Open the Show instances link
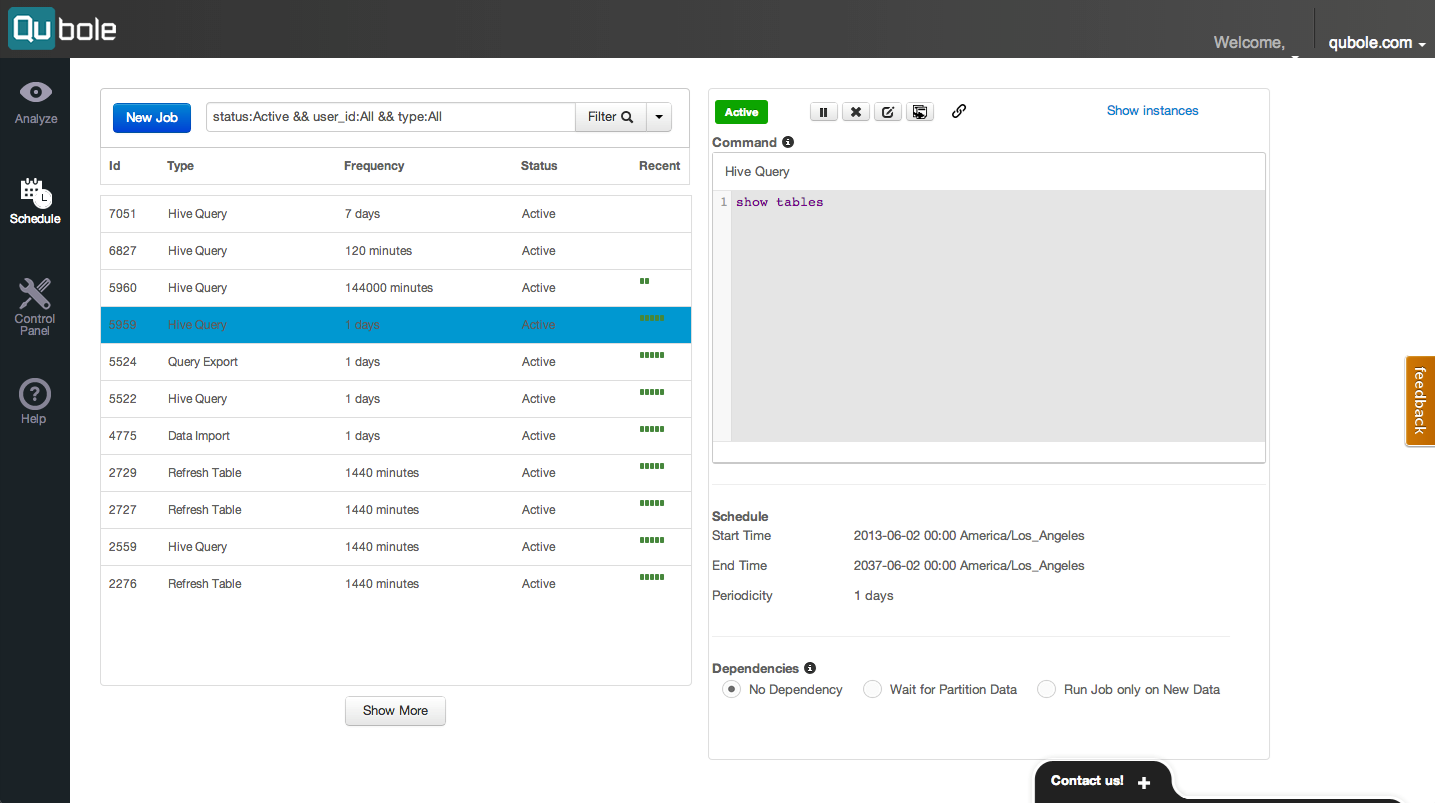 point(1152,111)
